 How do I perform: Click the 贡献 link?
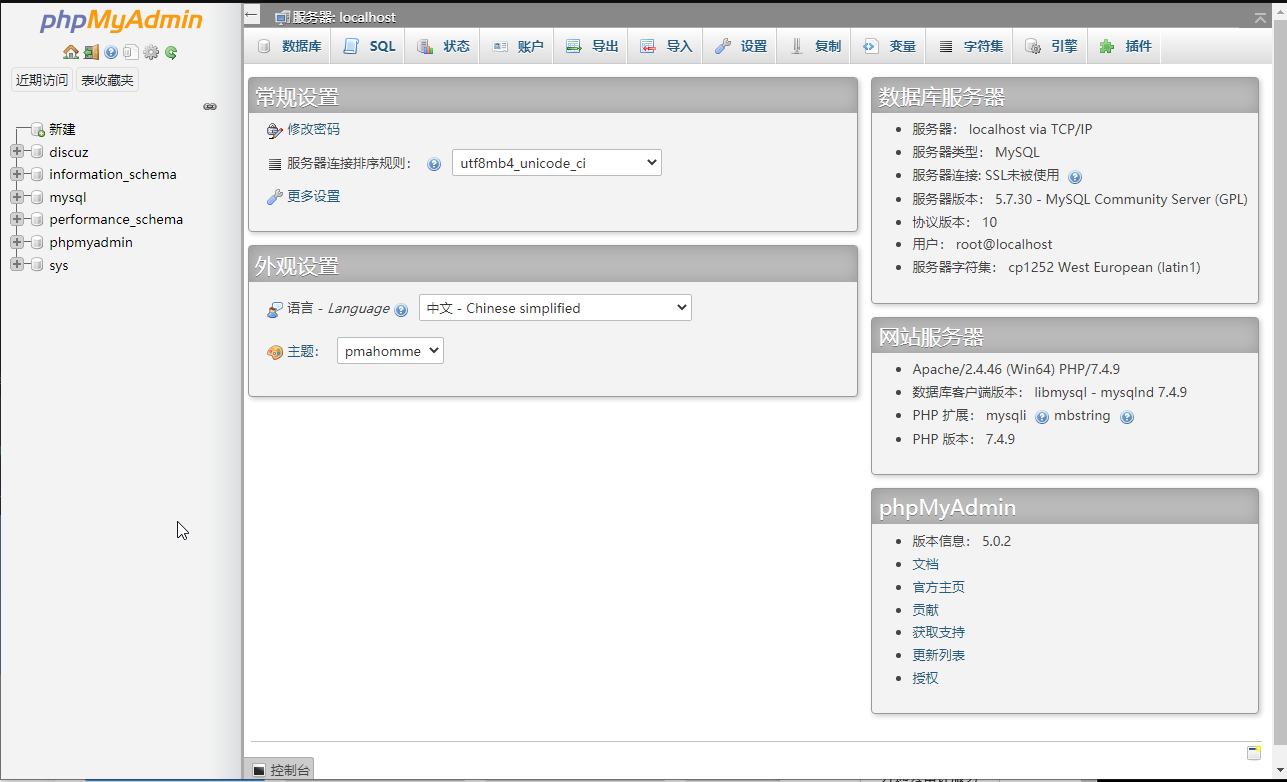[925, 610]
